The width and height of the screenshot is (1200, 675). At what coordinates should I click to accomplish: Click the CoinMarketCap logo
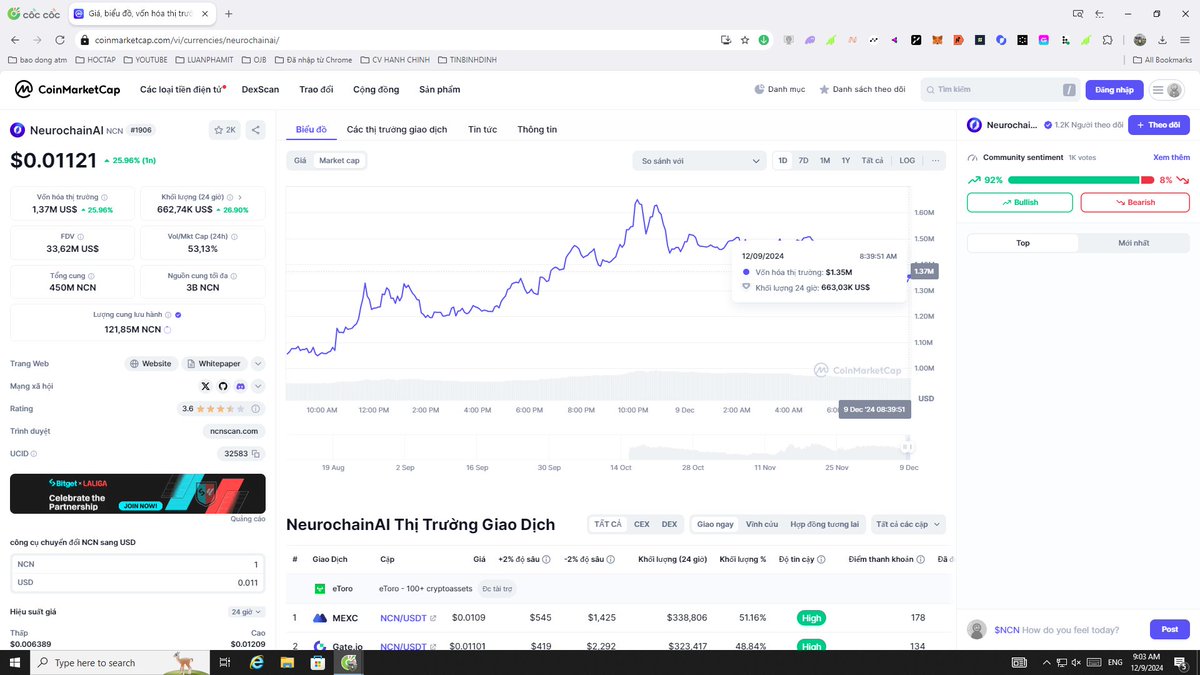tap(67, 89)
